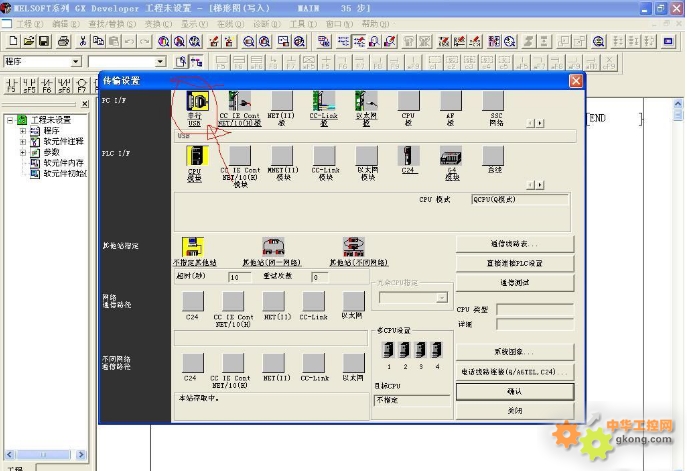Select the SSC network icon in PC I/F

(493, 101)
